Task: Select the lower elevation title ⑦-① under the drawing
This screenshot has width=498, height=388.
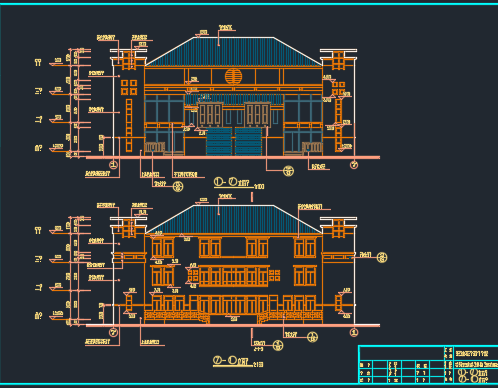Action: 231,361
